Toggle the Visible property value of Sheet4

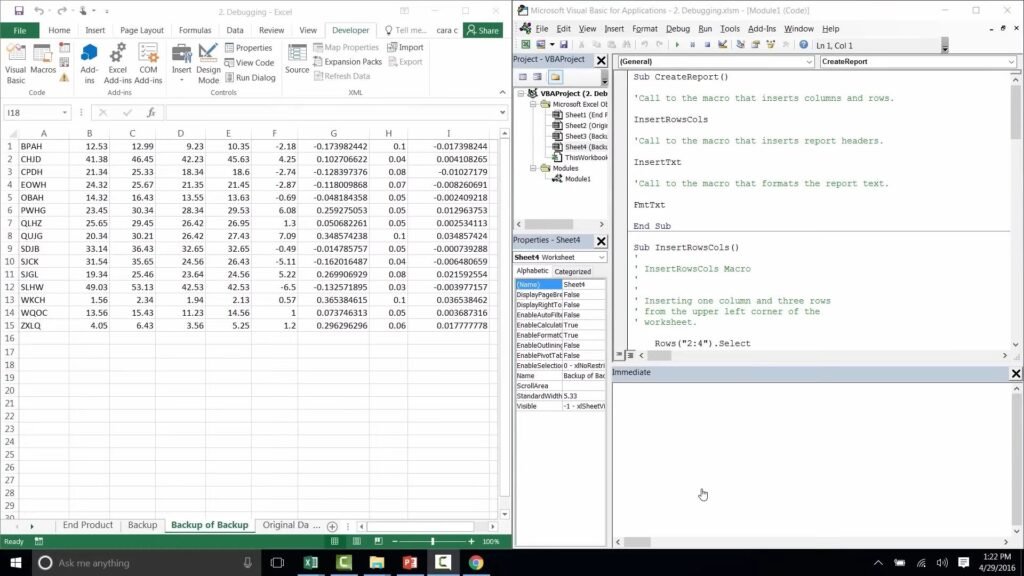580,406
